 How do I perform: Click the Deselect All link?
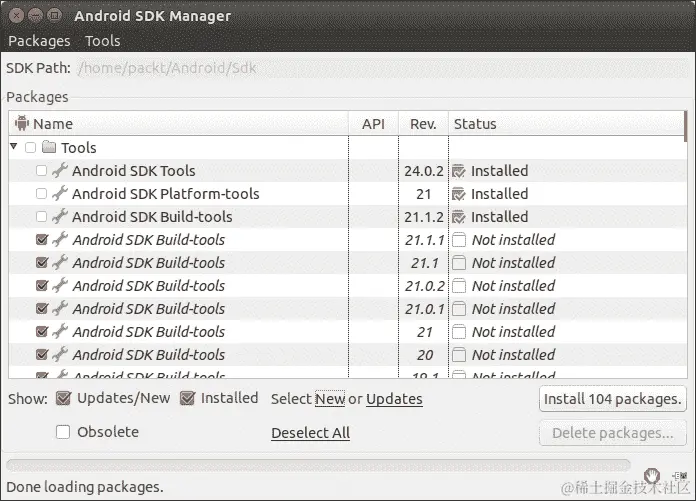tap(310, 433)
